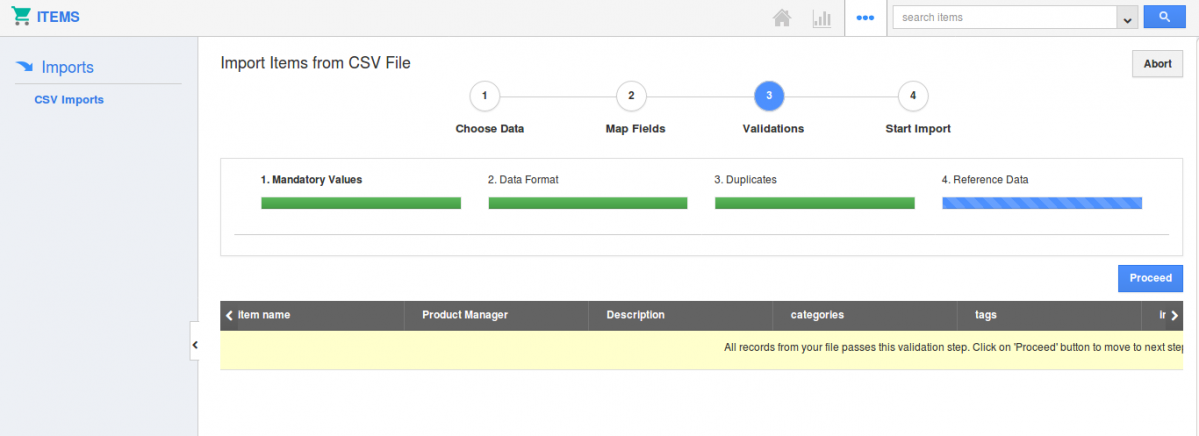1199x436 pixels.
Task: Select step 2 Map Fields circle
Action: click(631, 96)
